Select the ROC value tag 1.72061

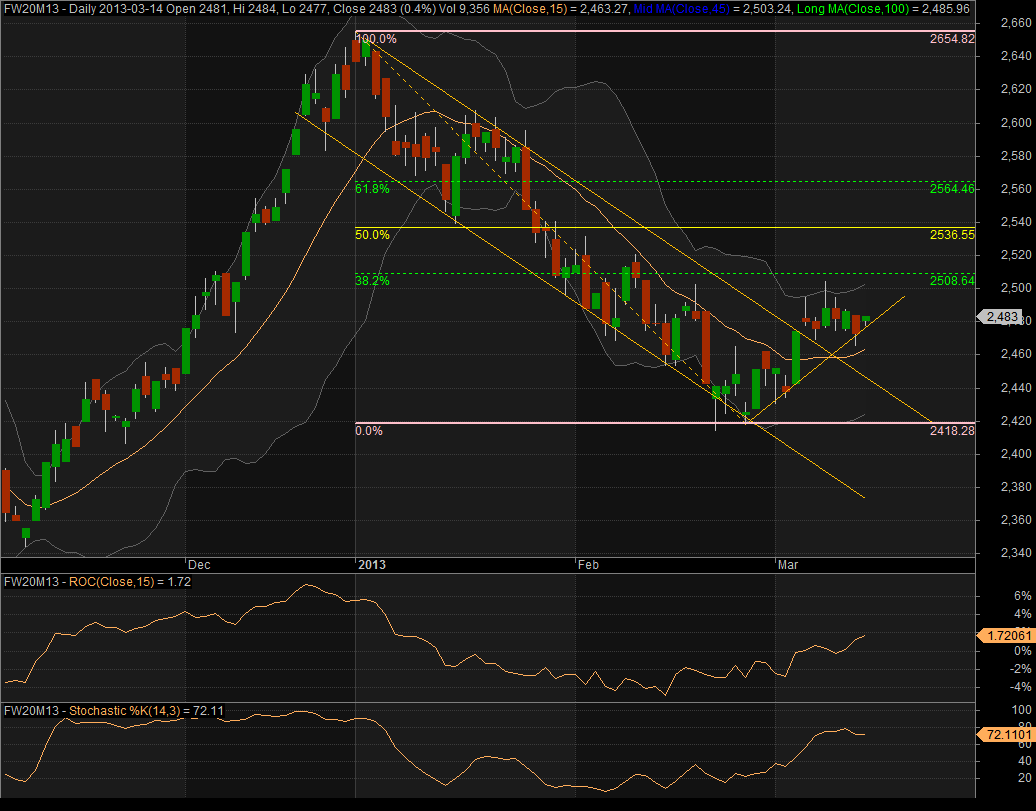tap(1003, 636)
